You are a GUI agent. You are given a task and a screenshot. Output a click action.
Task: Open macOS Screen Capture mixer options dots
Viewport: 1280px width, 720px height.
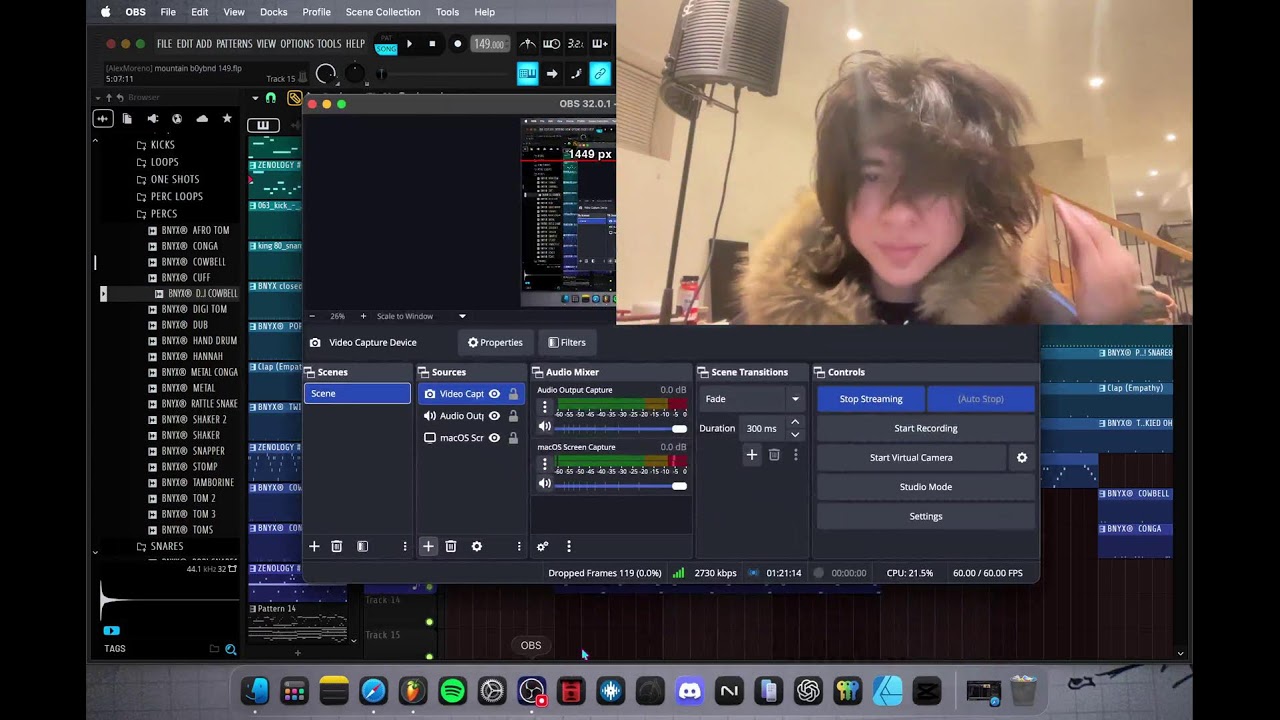point(545,464)
